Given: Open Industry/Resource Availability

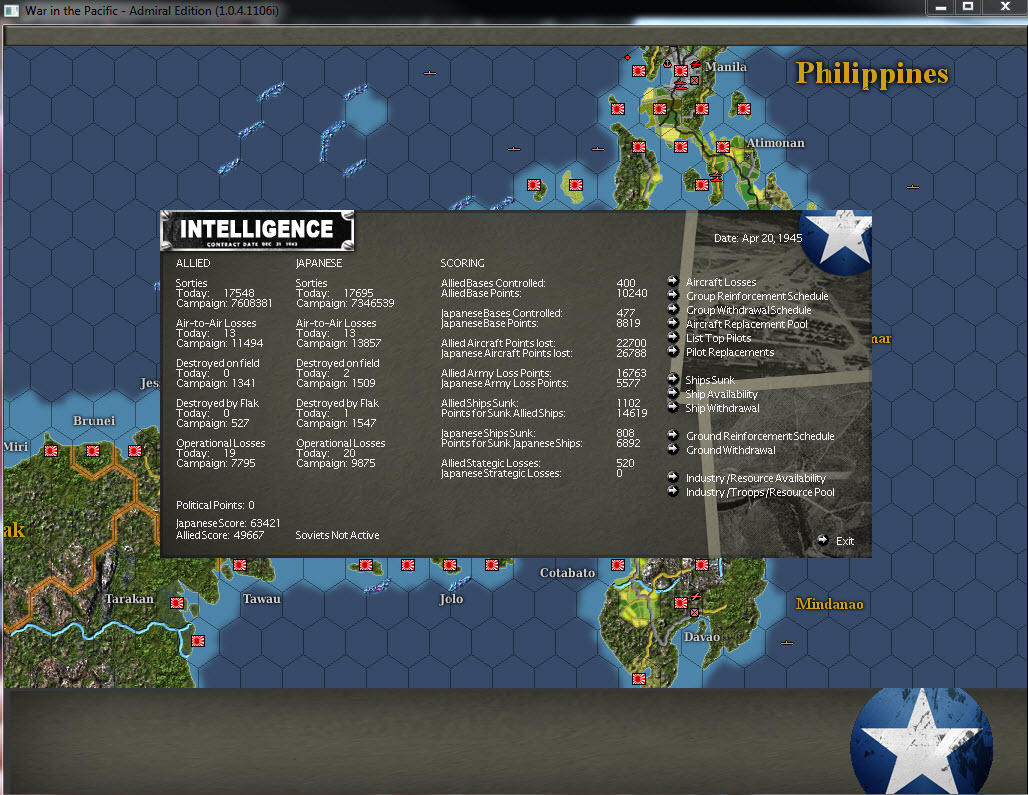Looking at the screenshot, I should coord(756,478).
